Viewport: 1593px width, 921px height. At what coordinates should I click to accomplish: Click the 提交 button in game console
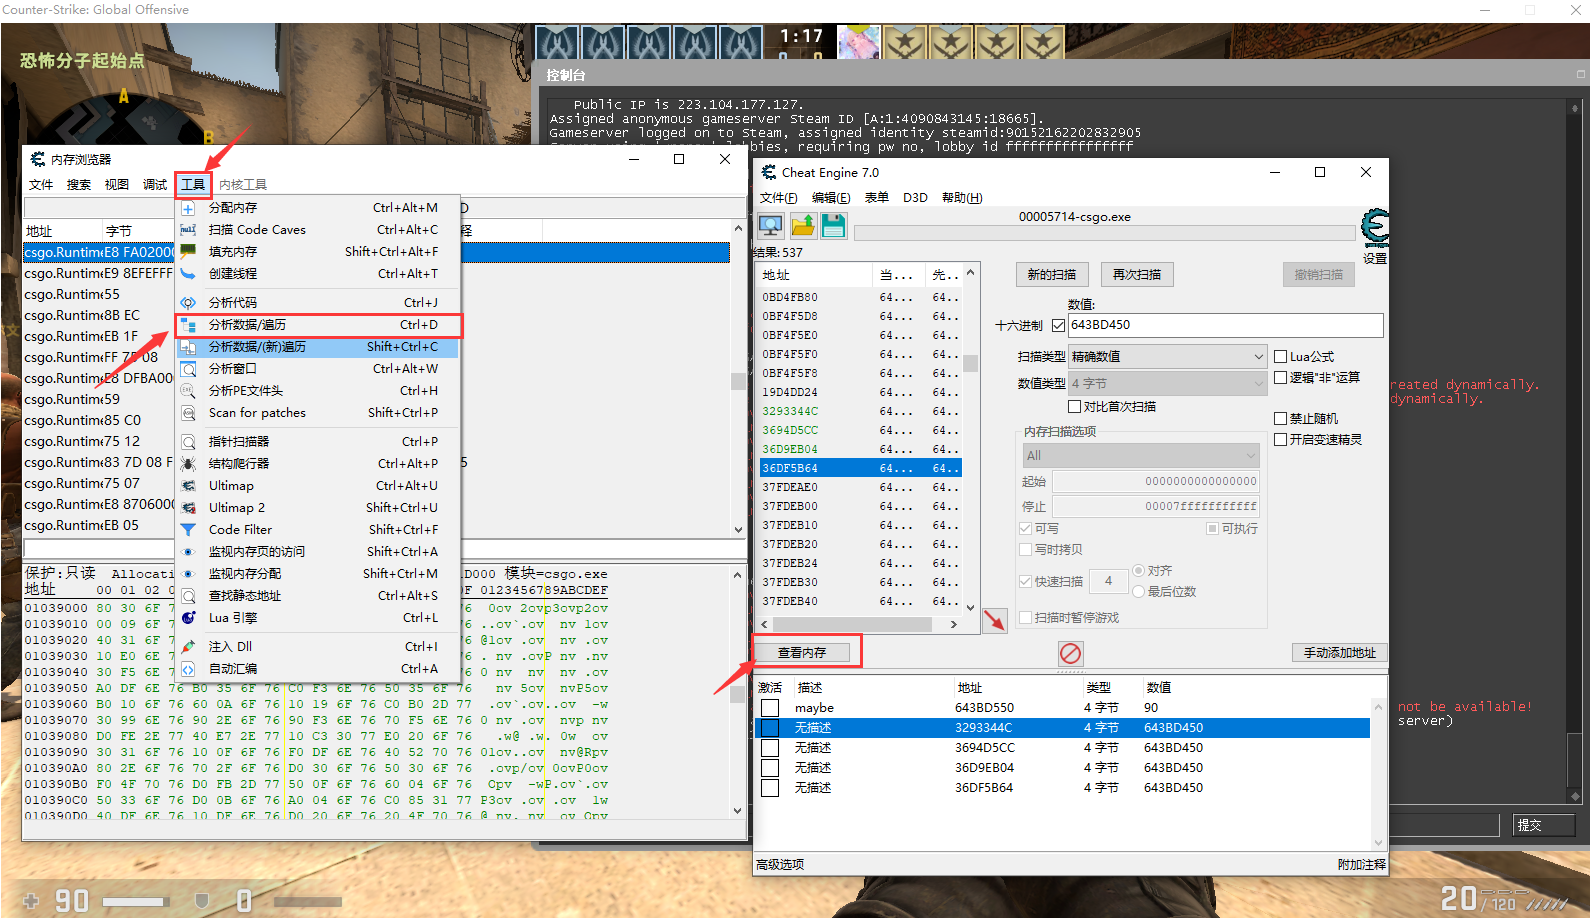pyautogui.click(x=1543, y=825)
